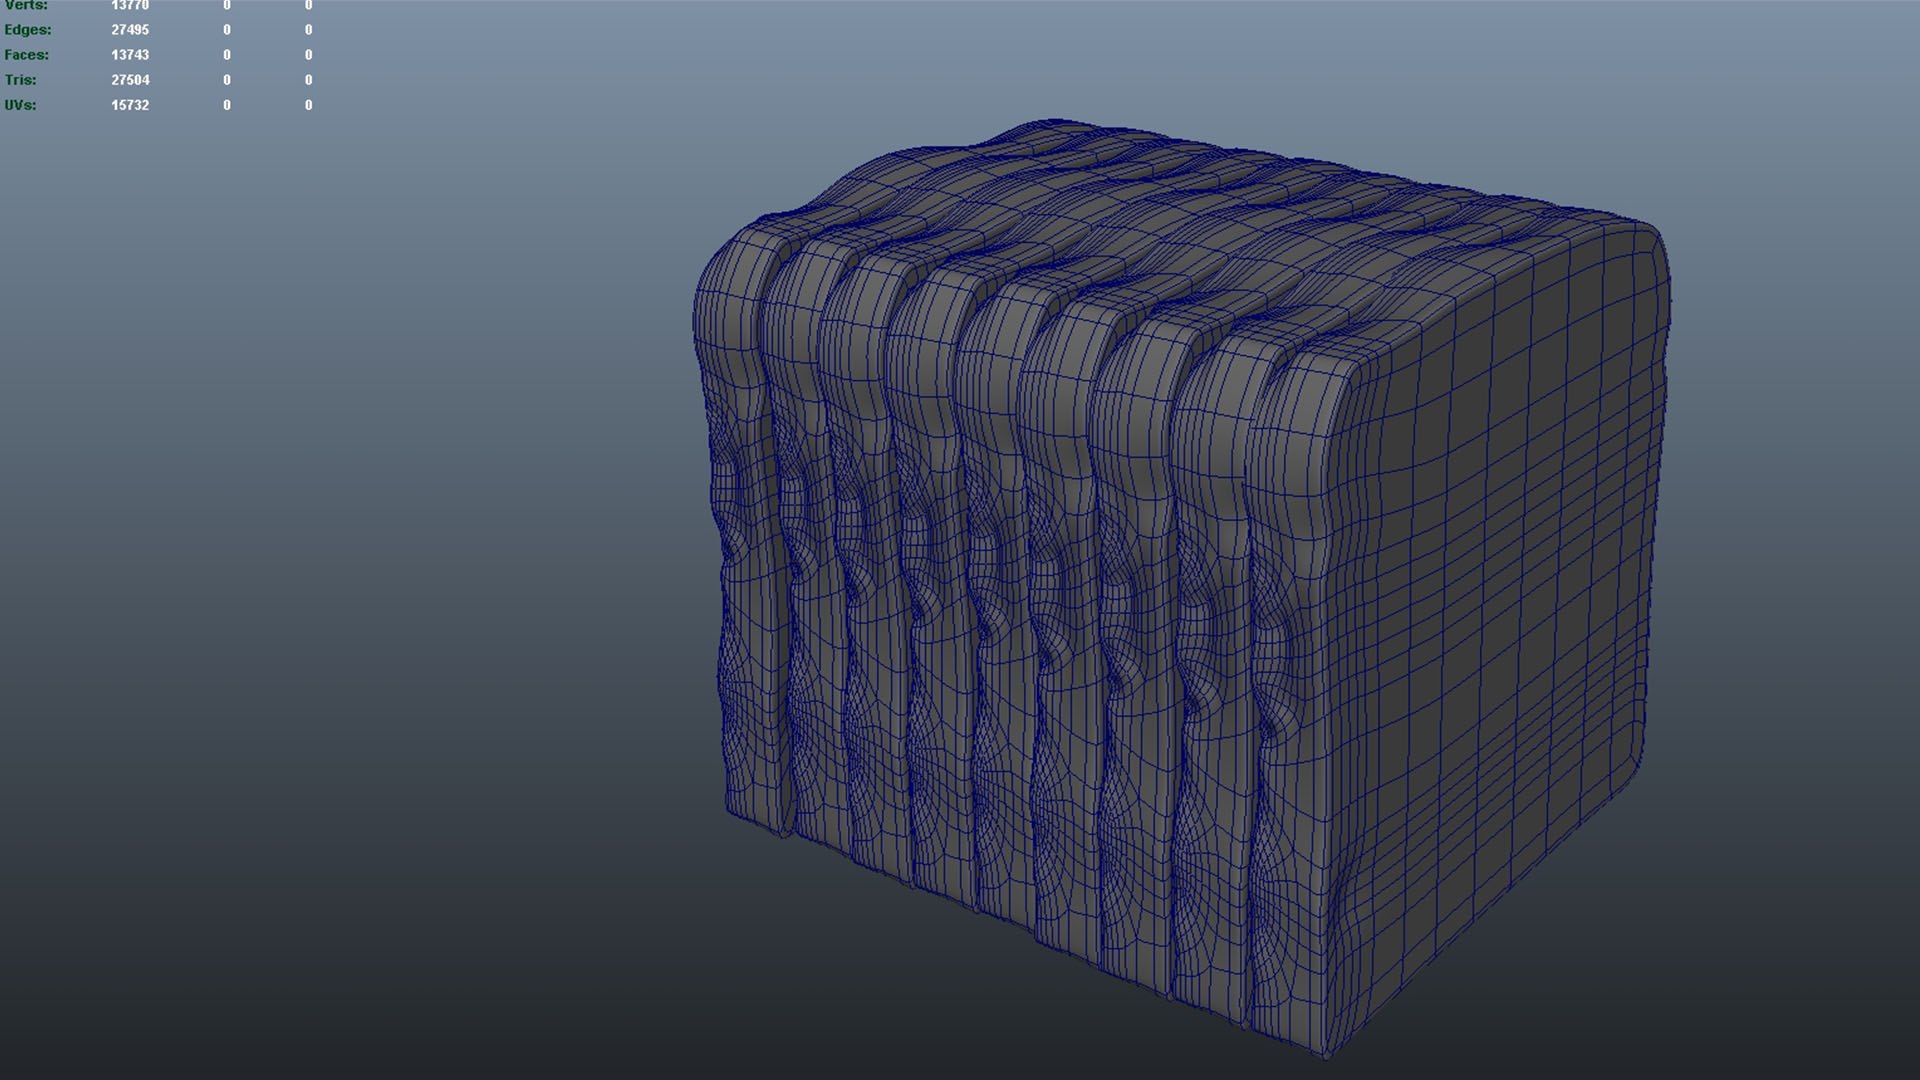Image resolution: width=1920 pixels, height=1080 pixels.
Task: Click the edge count value 27495
Action: [x=130, y=30]
